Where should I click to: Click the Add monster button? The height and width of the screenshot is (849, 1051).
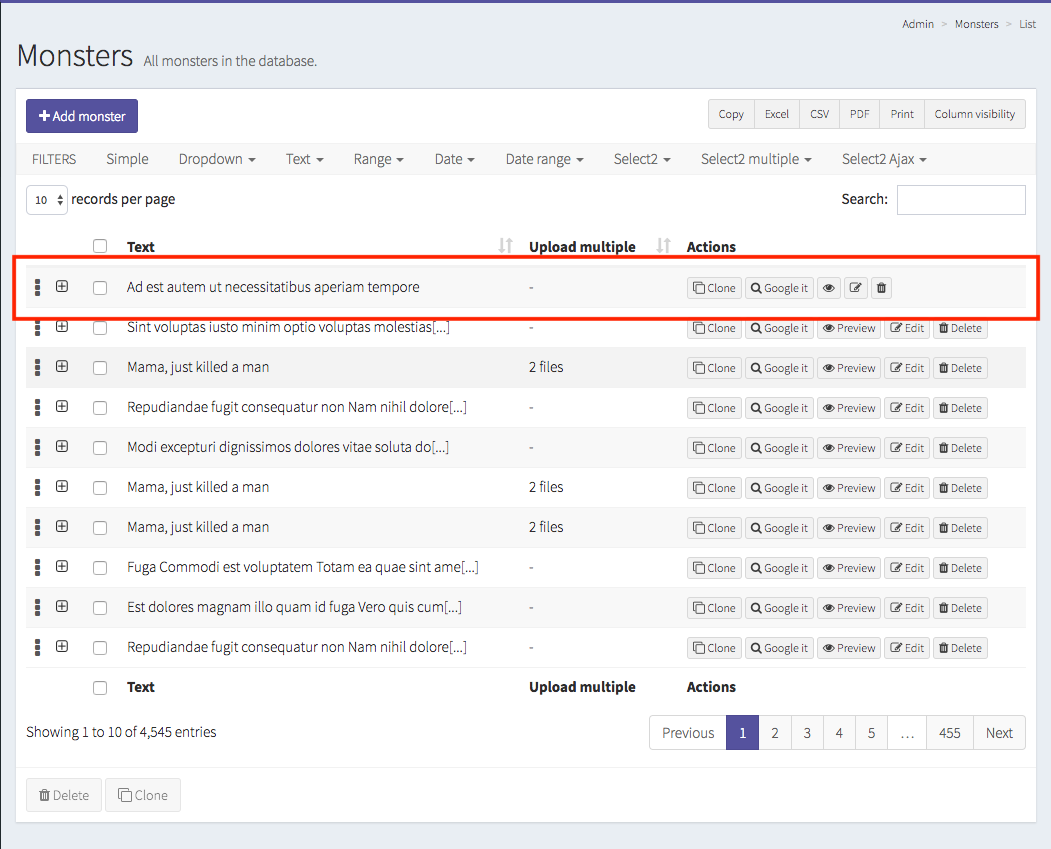click(x=81, y=116)
